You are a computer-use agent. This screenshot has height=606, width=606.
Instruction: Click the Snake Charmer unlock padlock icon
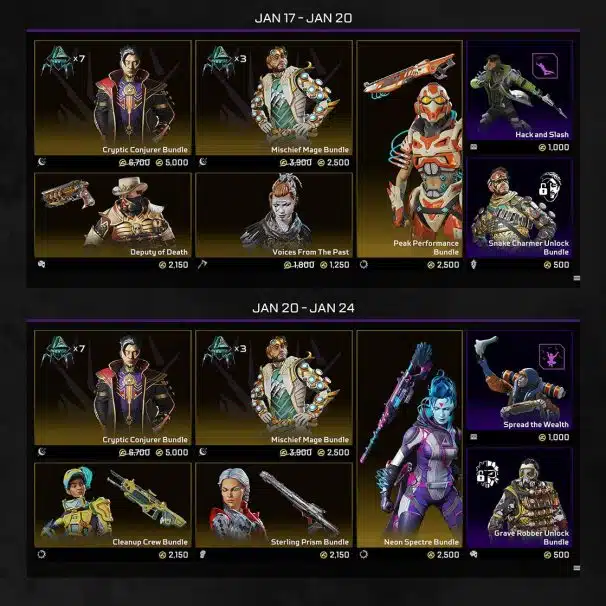[550, 186]
